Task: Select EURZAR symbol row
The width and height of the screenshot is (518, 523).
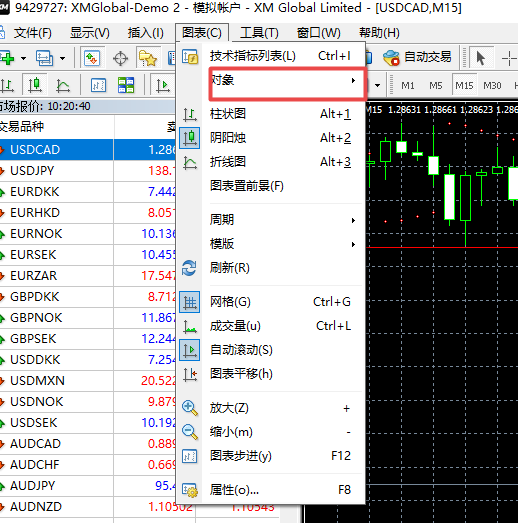Action: (87, 276)
